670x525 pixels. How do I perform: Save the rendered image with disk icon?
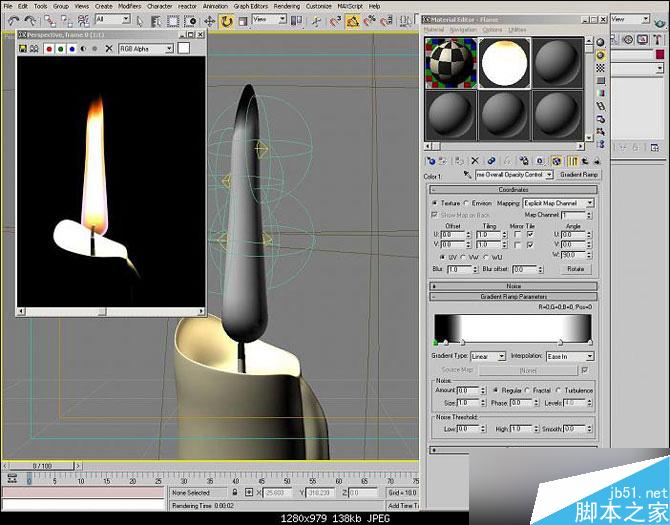[x=23, y=48]
